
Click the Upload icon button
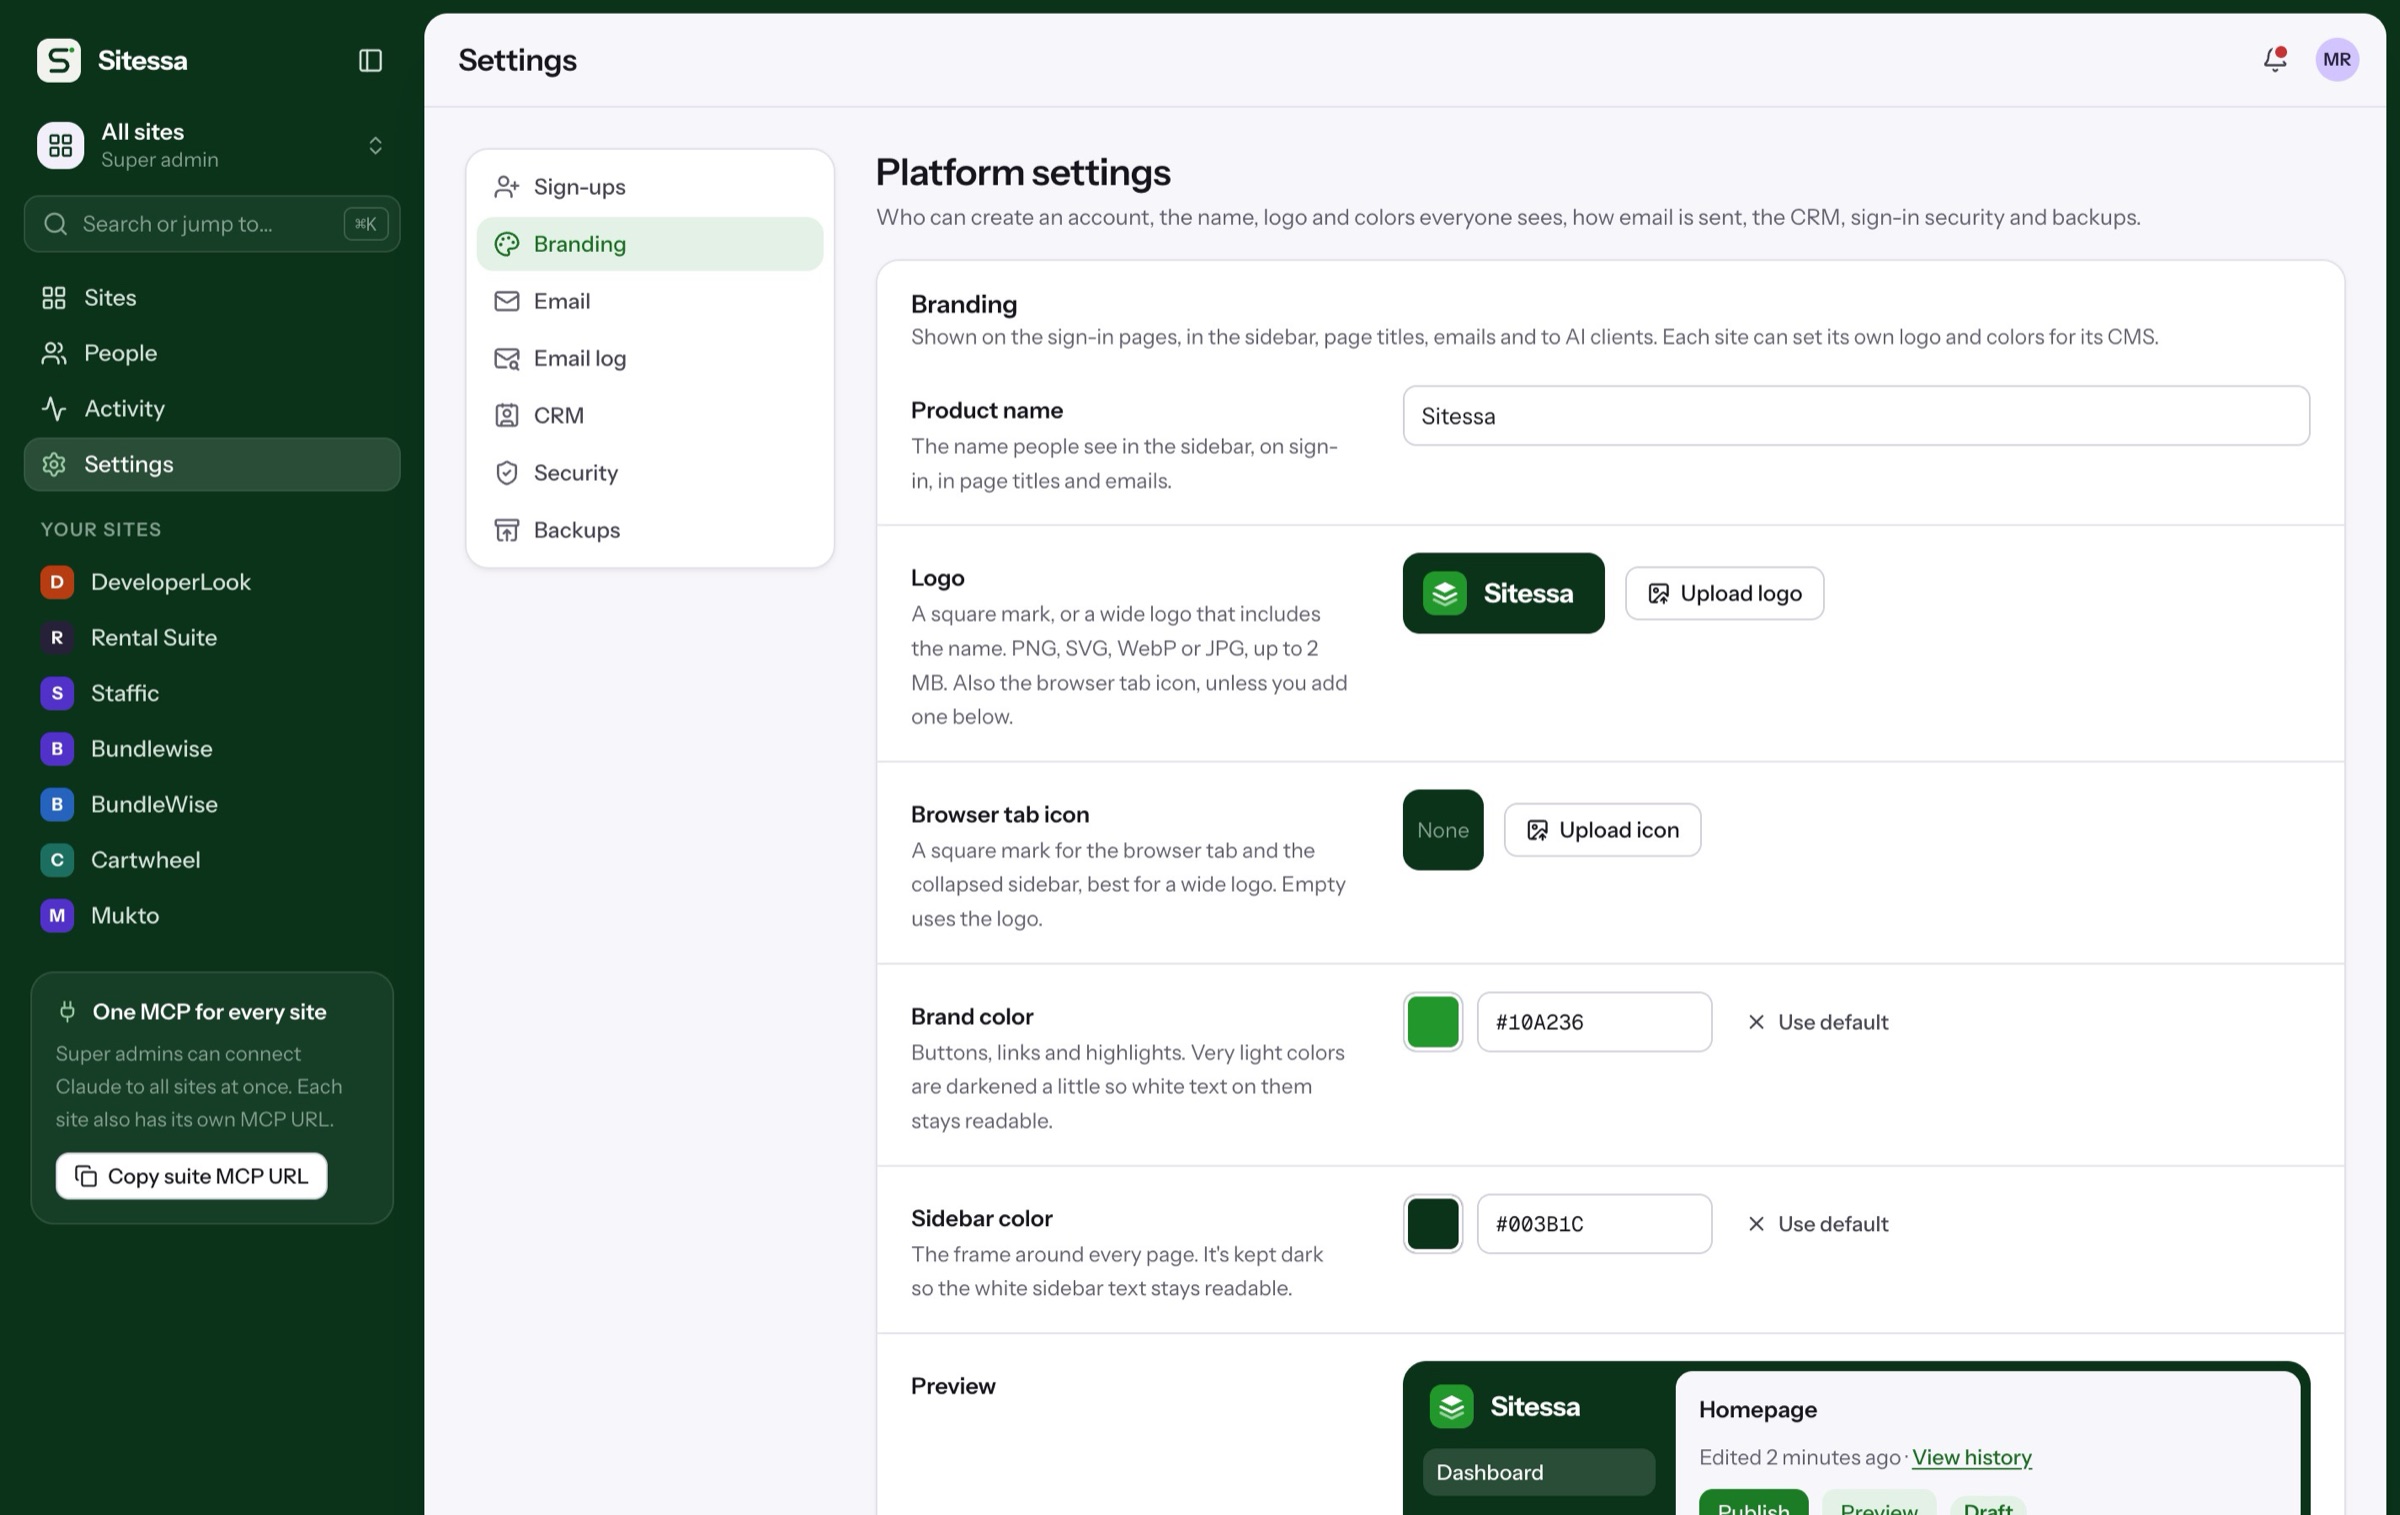[1602, 830]
